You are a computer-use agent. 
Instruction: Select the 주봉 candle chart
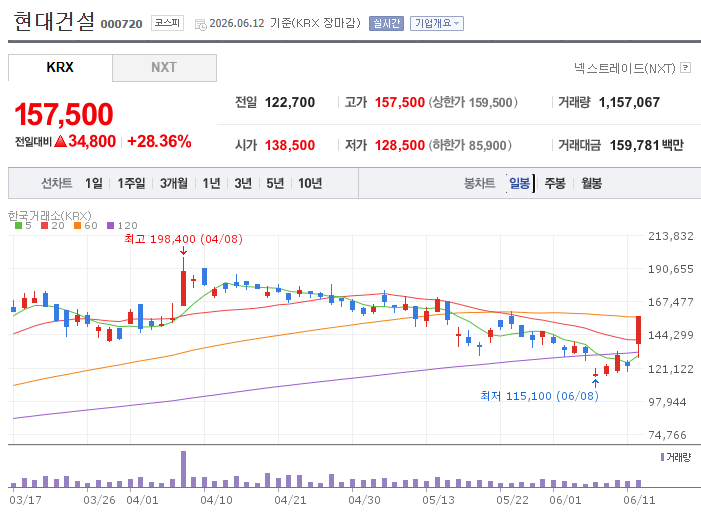pos(555,183)
